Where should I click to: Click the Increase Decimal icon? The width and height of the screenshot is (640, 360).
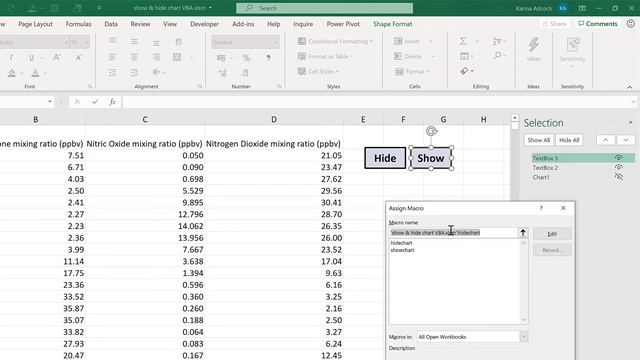pyautogui.click(x=223, y=73)
